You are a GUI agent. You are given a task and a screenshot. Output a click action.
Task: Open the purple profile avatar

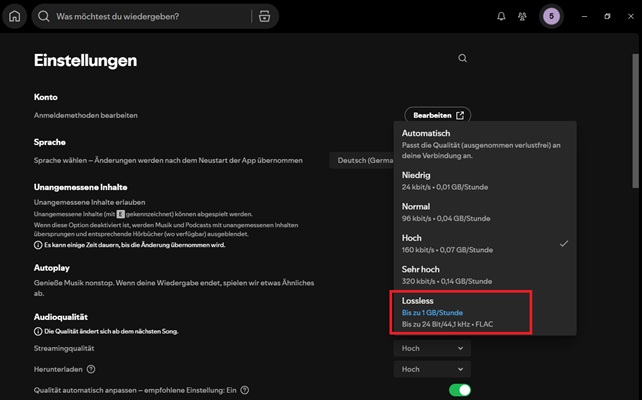(551, 16)
